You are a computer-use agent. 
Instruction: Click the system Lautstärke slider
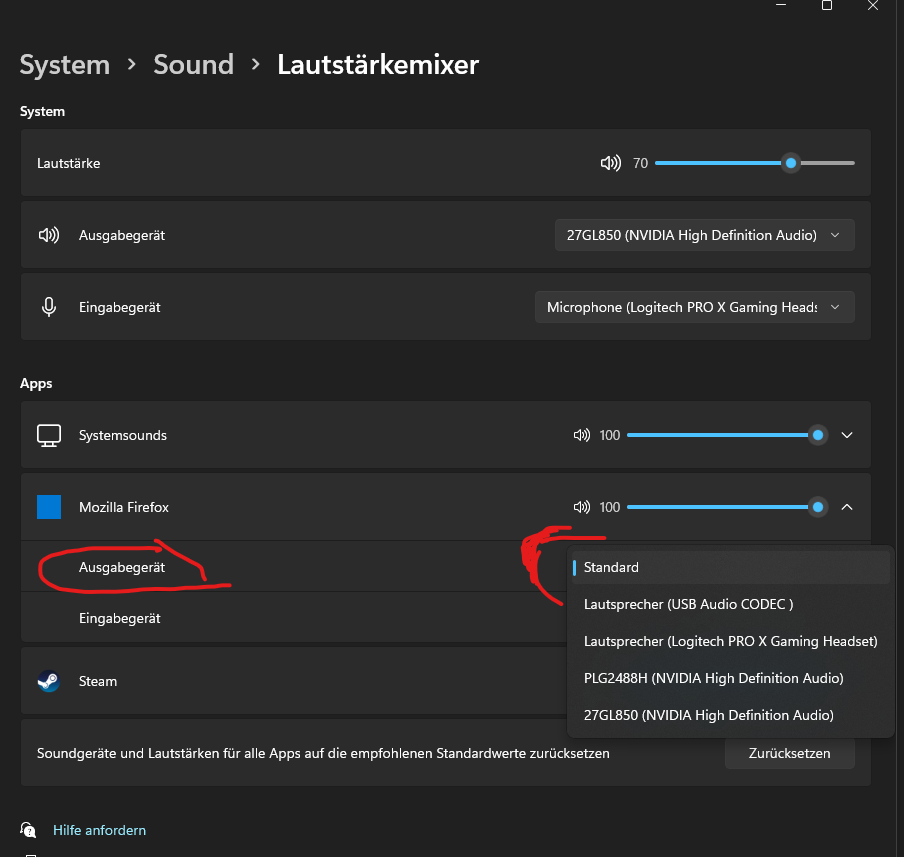pyautogui.click(x=754, y=163)
